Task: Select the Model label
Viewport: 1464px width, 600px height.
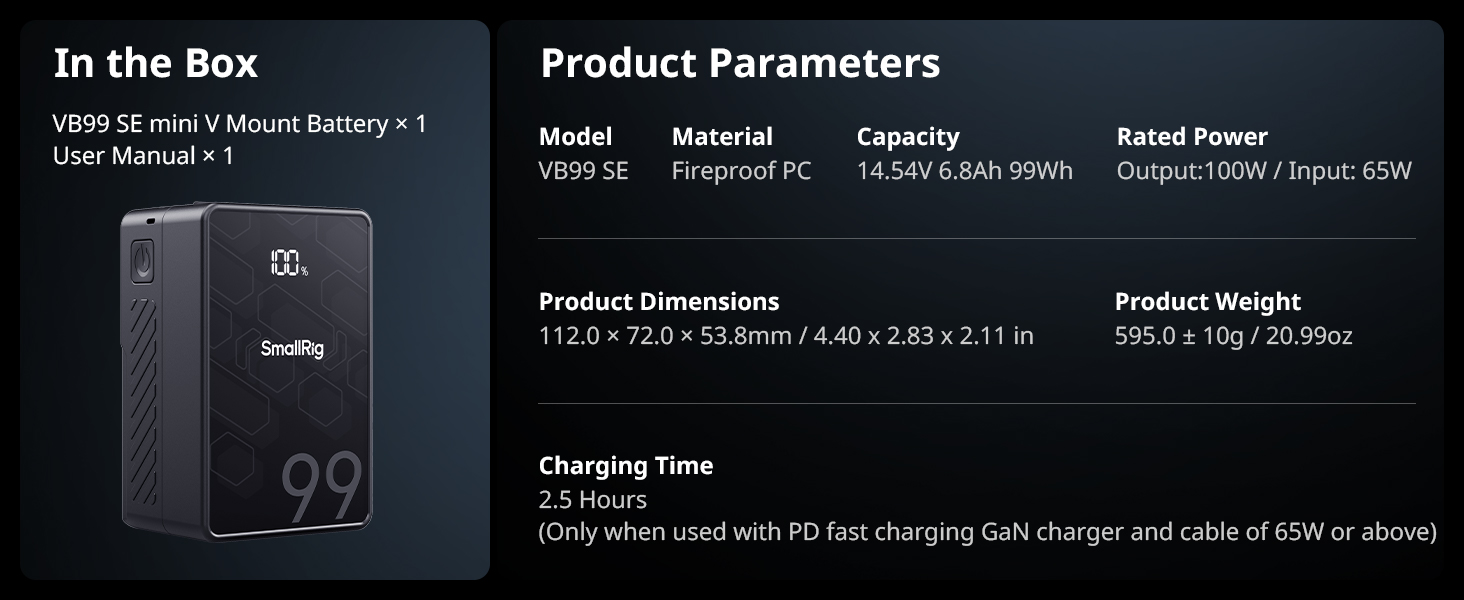Action: pyautogui.click(x=575, y=137)
